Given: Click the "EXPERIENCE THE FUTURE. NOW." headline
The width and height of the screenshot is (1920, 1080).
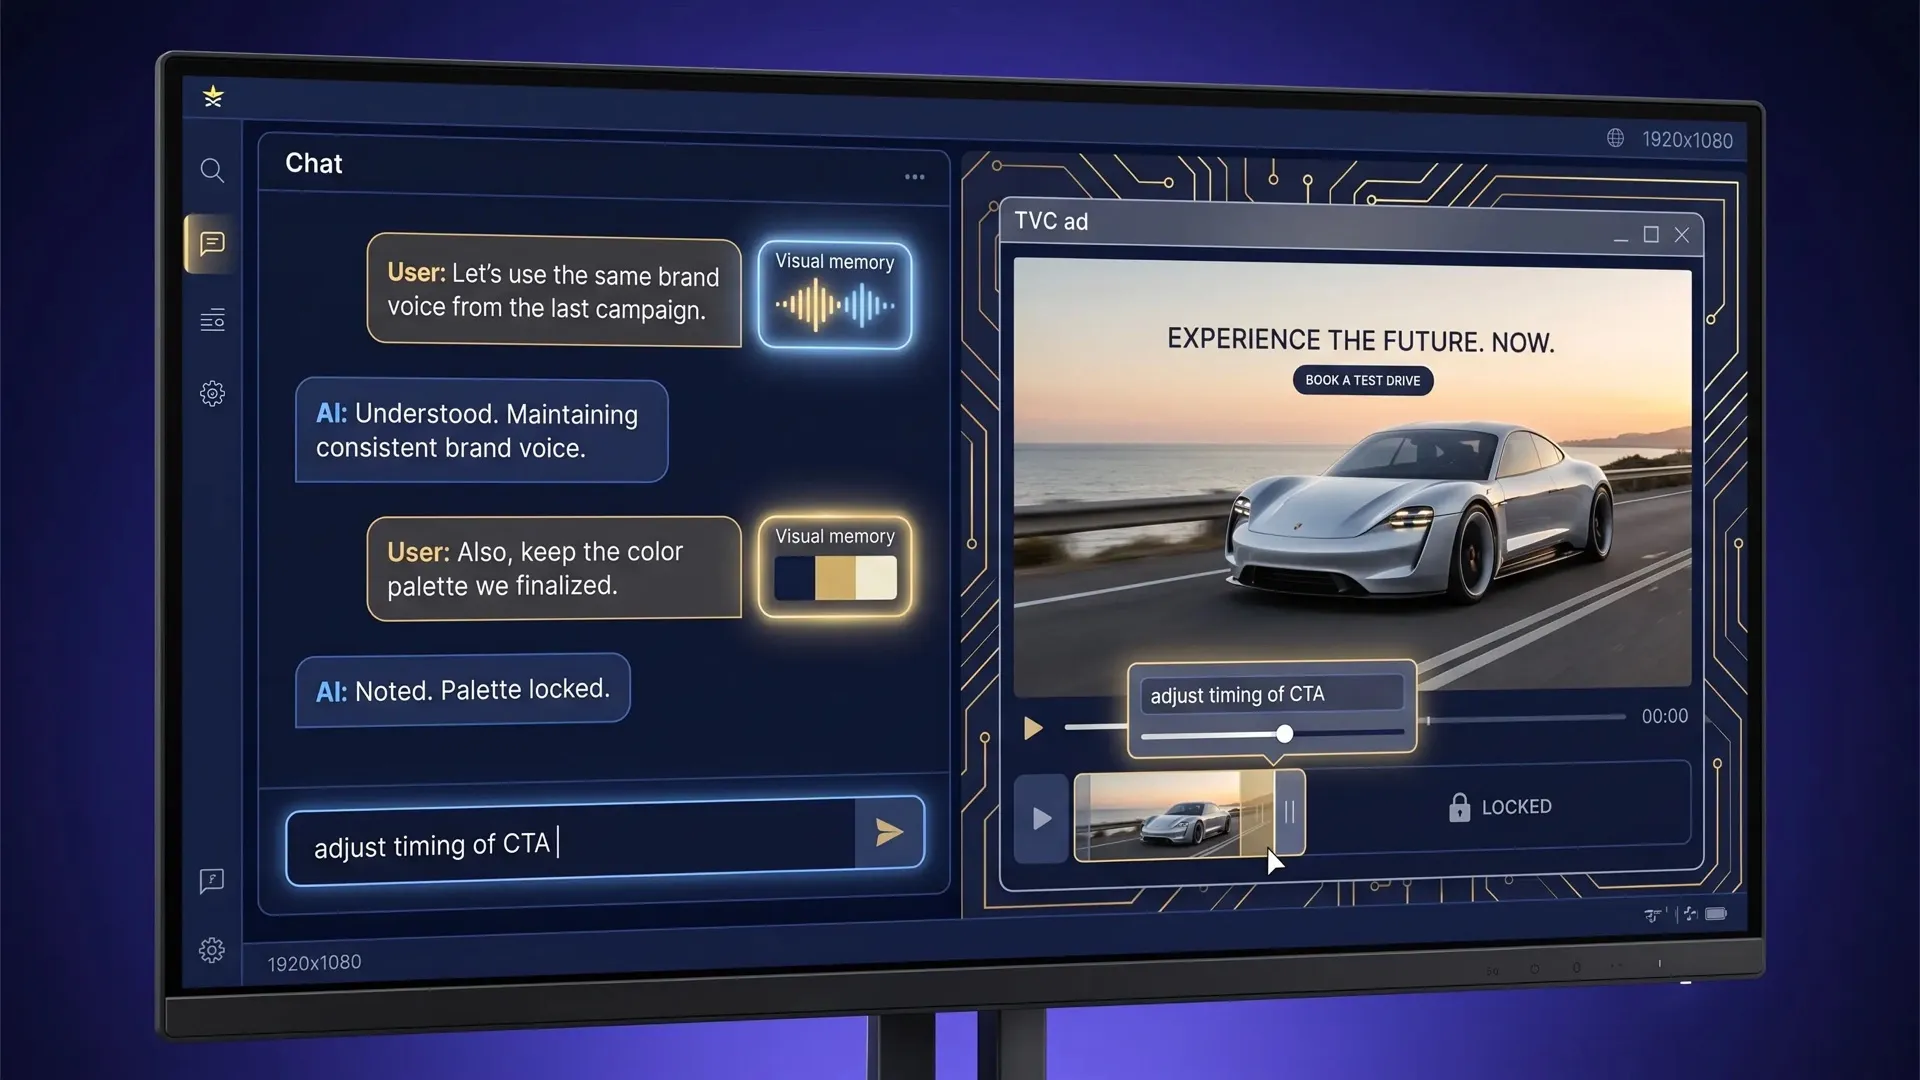Looking at the screenshot, I should pos(1361,340).
